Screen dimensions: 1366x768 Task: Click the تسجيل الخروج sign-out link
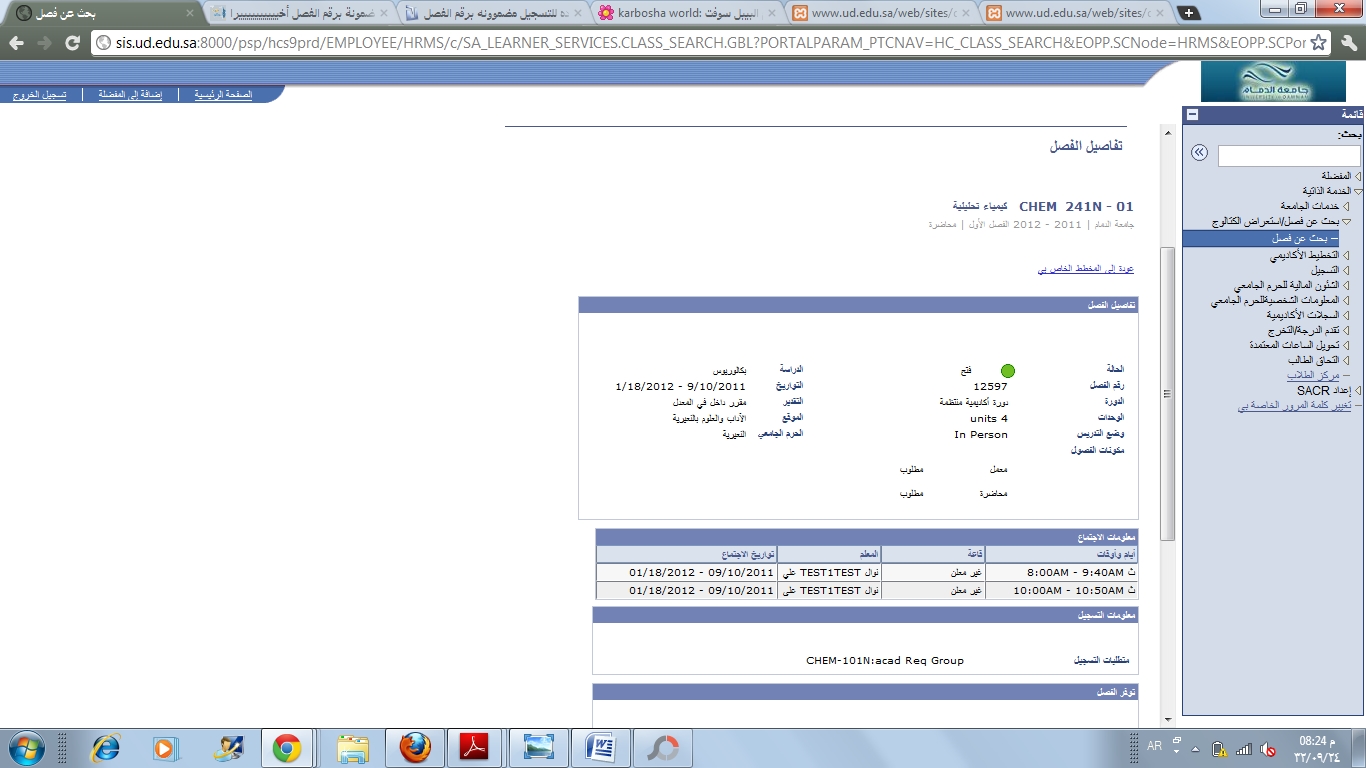click(x=40, y=95)
